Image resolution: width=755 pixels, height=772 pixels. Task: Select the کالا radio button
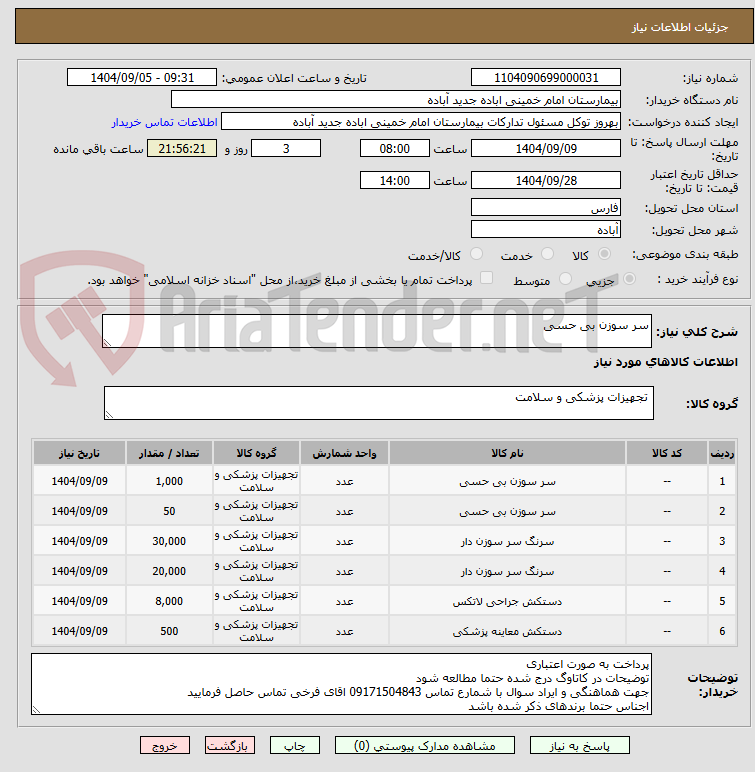[x=604, y=254]
